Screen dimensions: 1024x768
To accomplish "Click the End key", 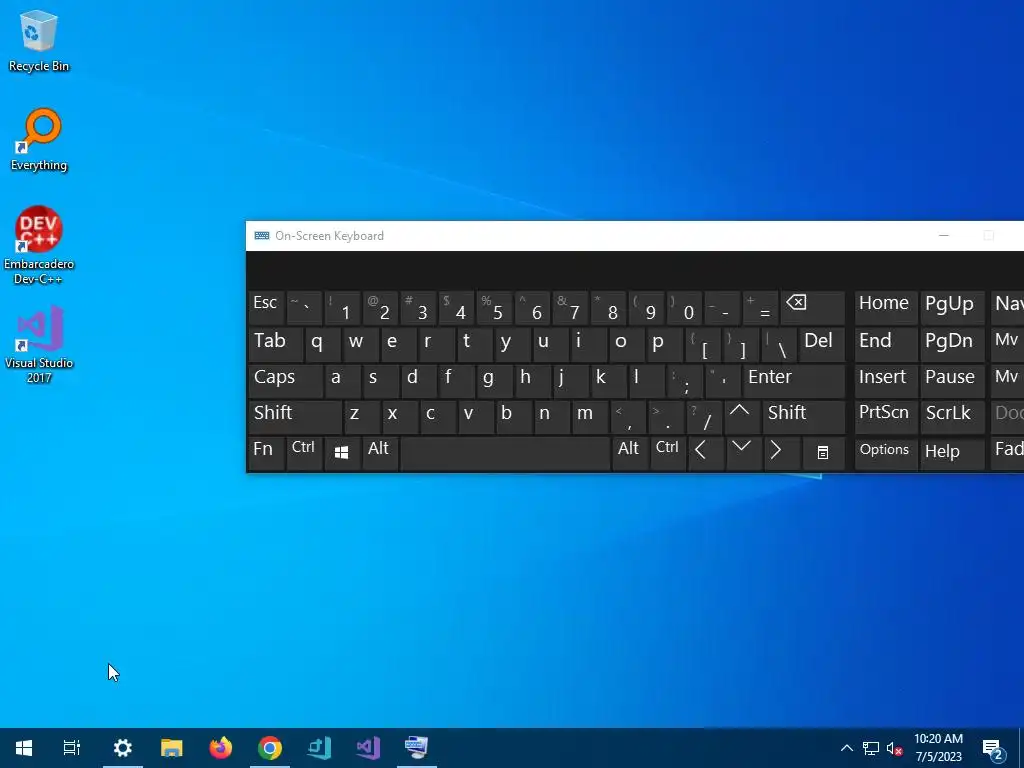I will coord(886,344).
